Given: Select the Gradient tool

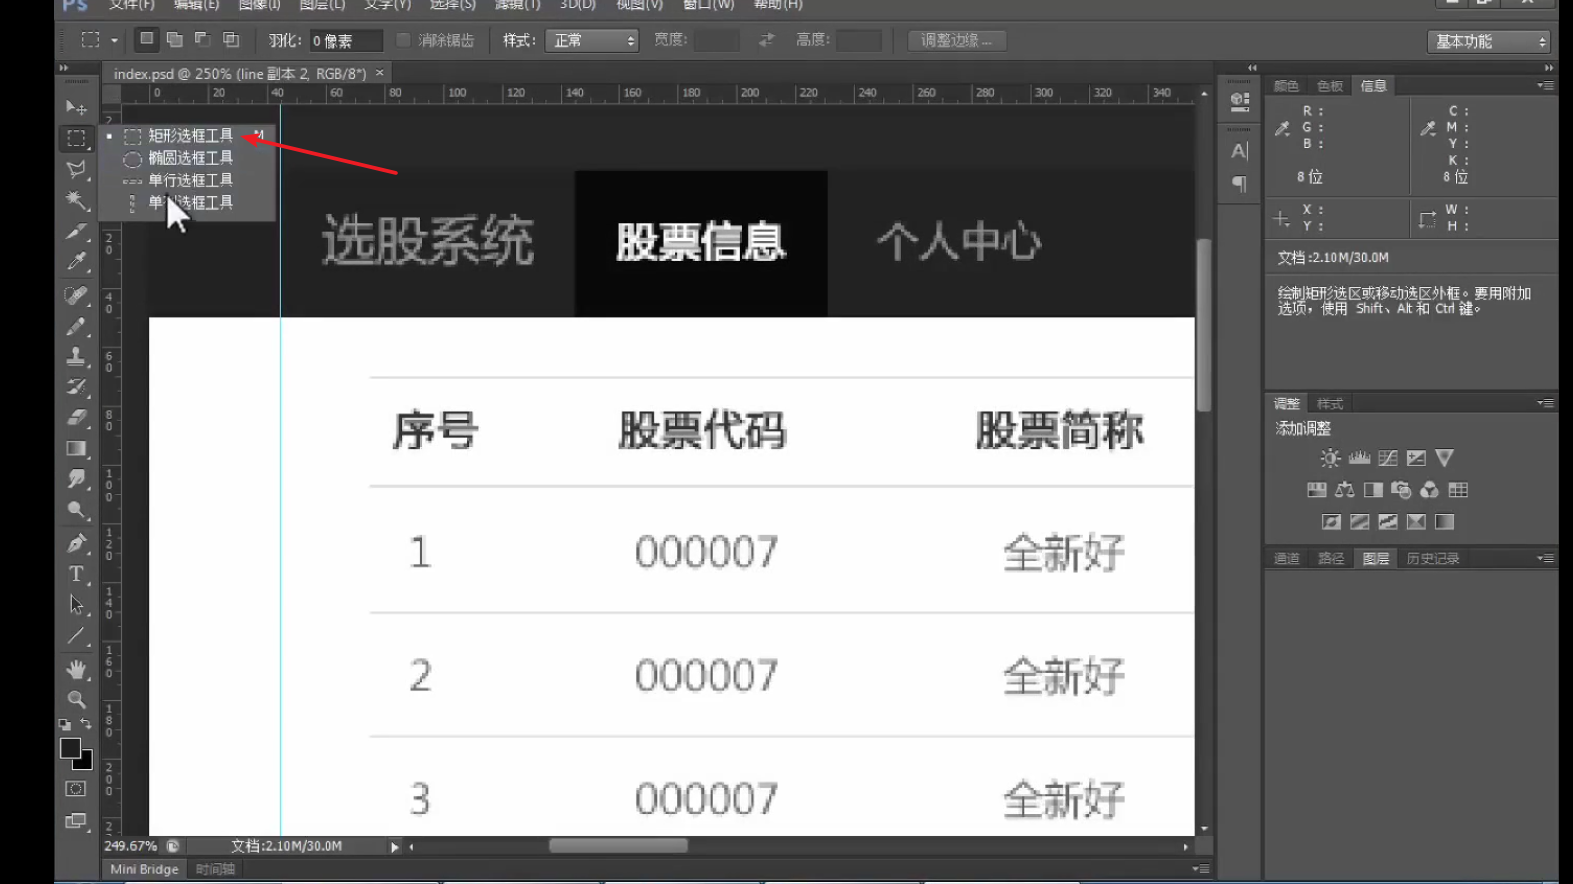Looking at the screenshot, I should (76, 449).
